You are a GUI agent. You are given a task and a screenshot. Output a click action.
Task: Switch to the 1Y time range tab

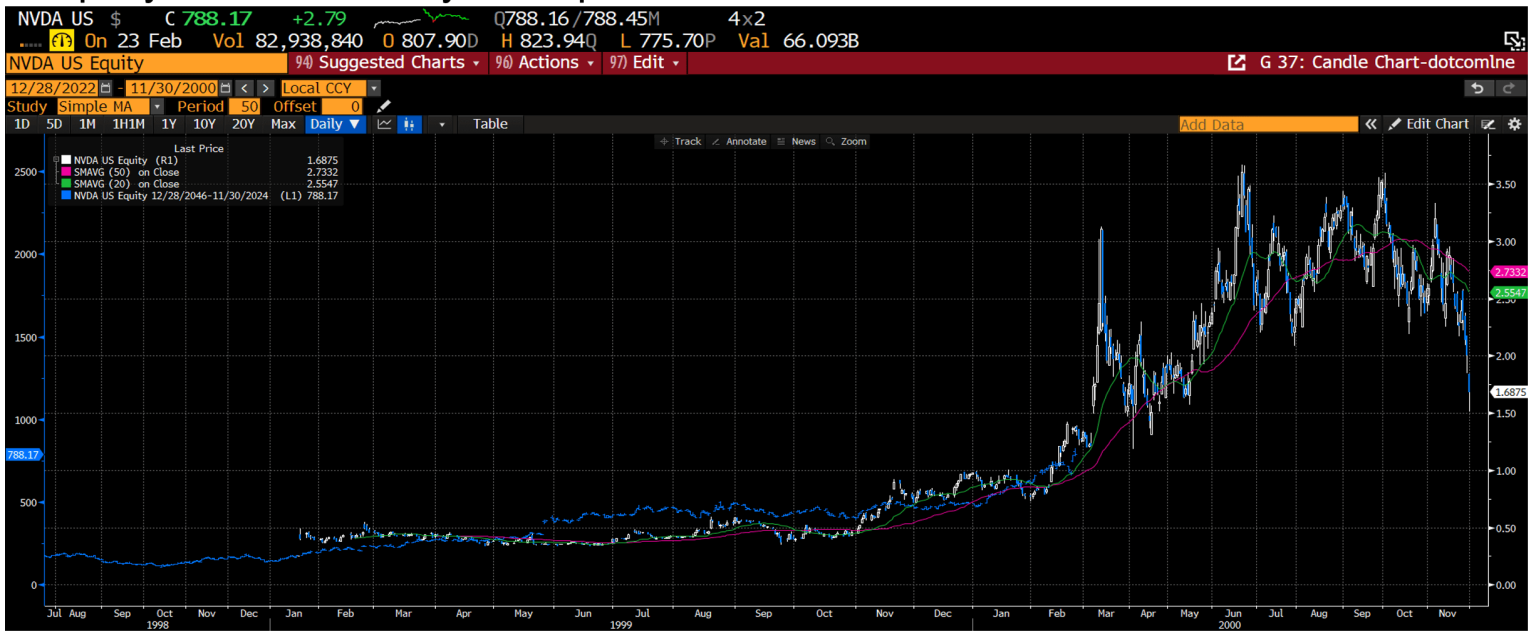168,124
